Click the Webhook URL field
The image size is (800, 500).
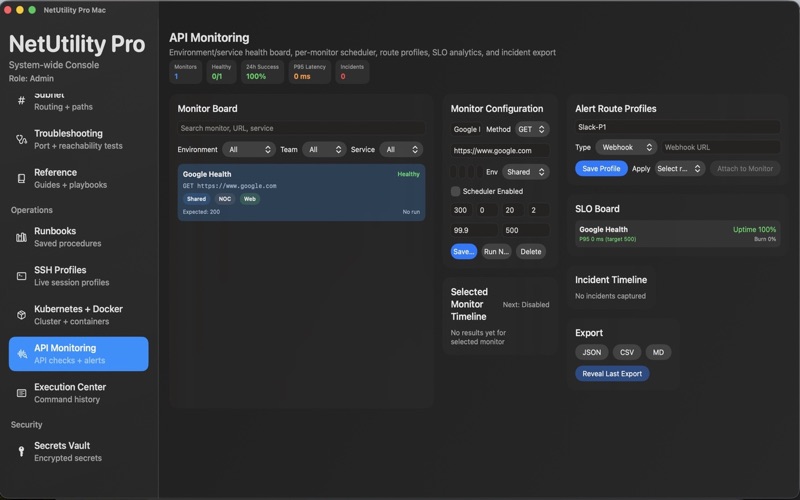pyautogui.click(x=721, y=147)
